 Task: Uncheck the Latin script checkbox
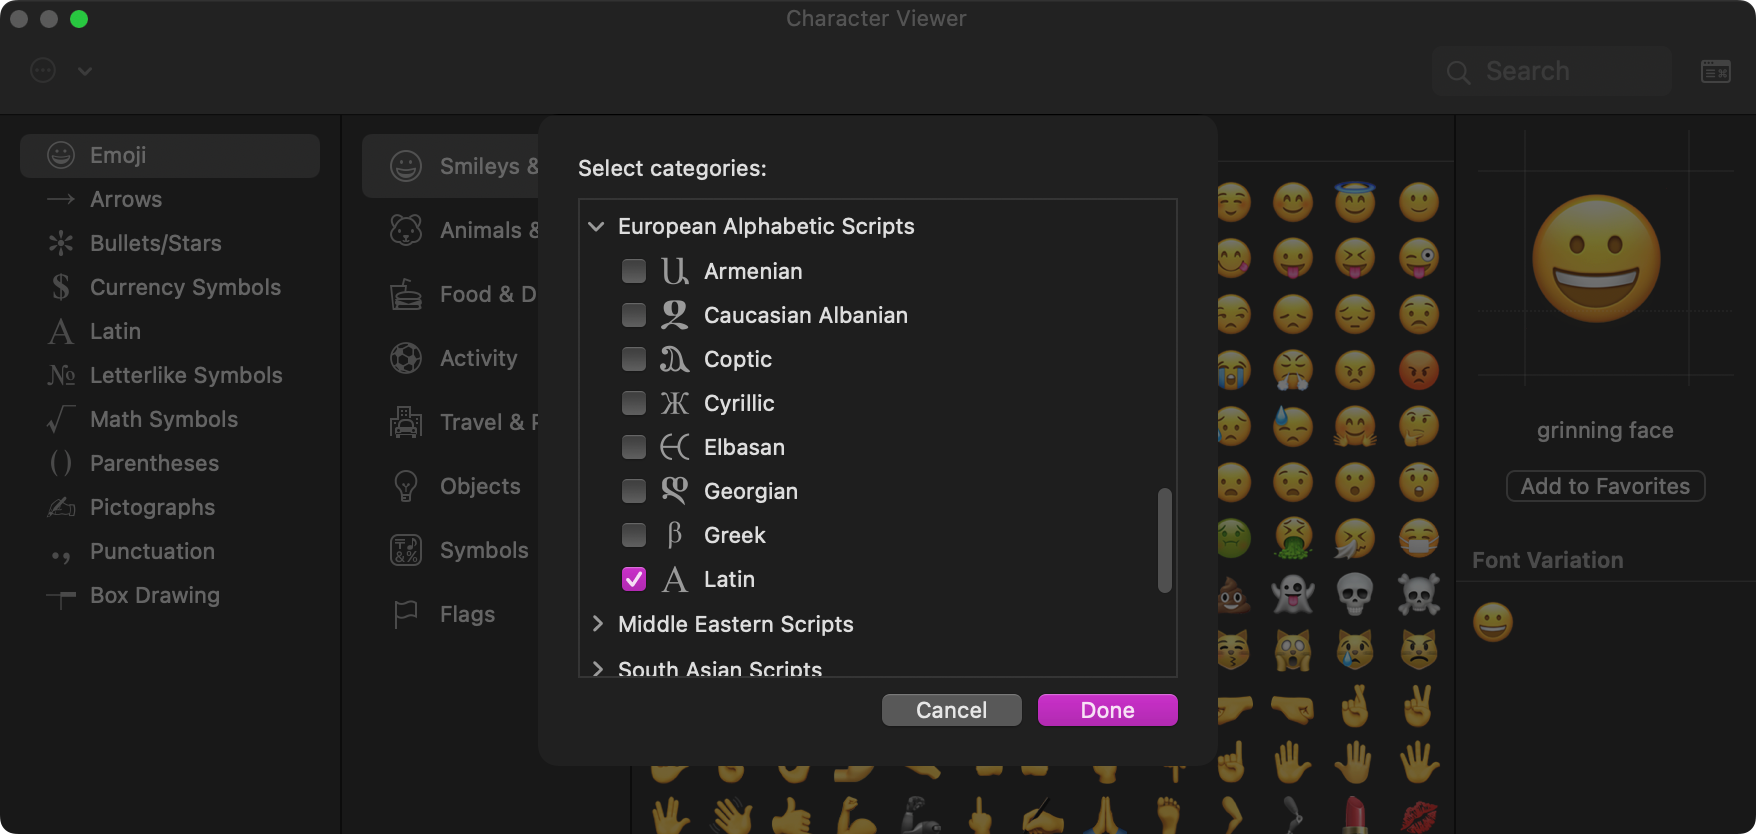633,579
